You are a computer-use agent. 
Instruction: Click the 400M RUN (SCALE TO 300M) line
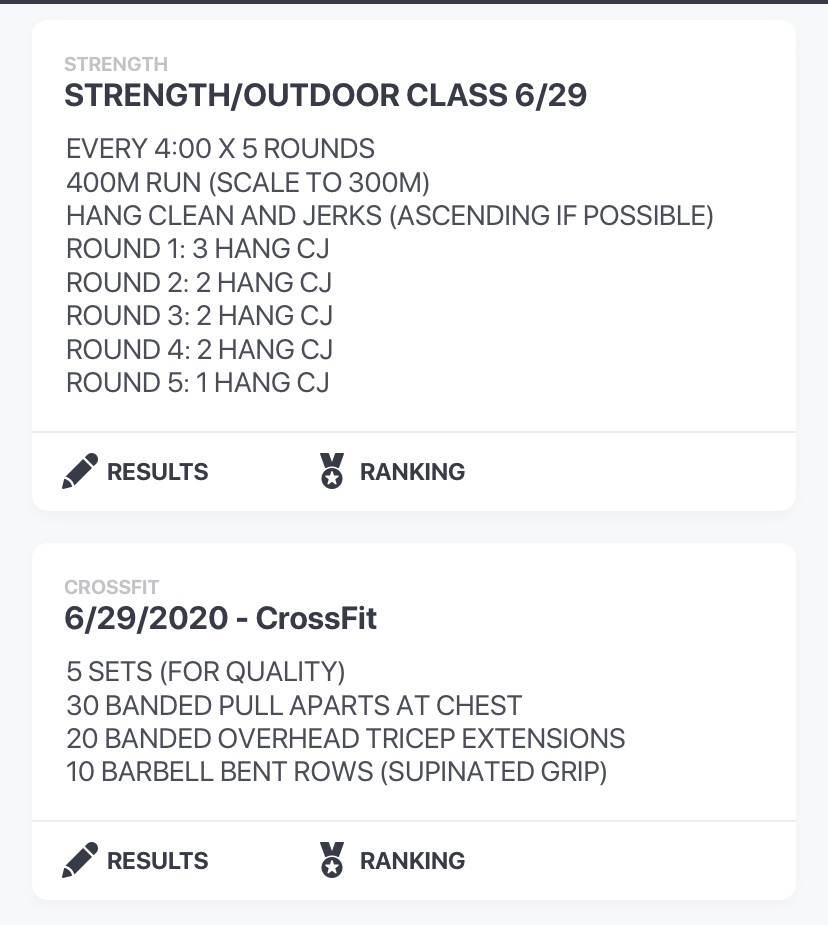[248, 184]
